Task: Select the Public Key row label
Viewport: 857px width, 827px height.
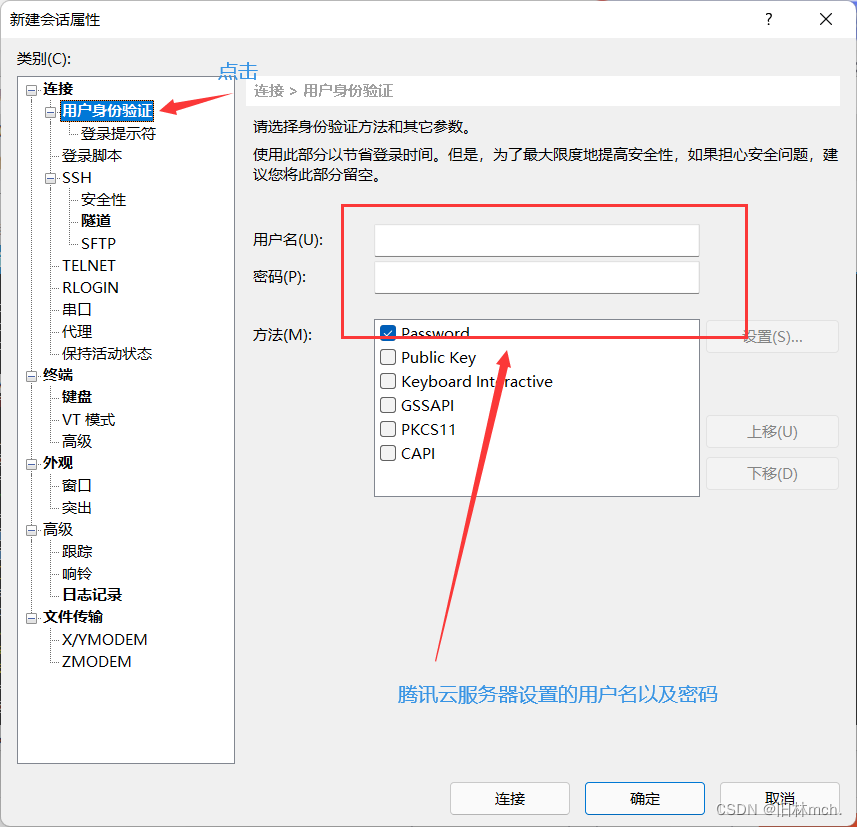Action: point(438,357)
